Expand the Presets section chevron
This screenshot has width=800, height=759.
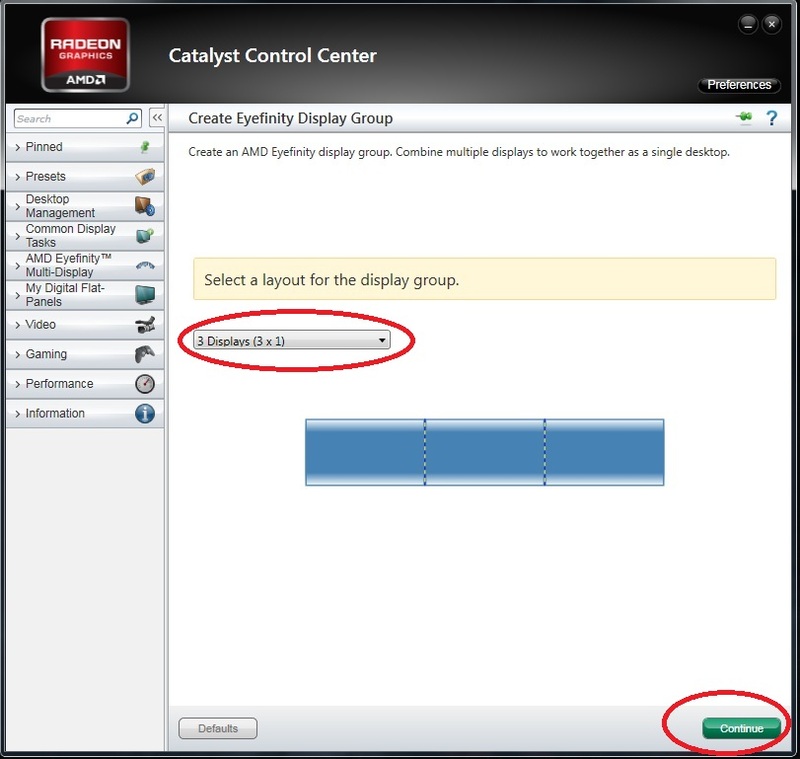pyautogui.click(x=18, y=177)
